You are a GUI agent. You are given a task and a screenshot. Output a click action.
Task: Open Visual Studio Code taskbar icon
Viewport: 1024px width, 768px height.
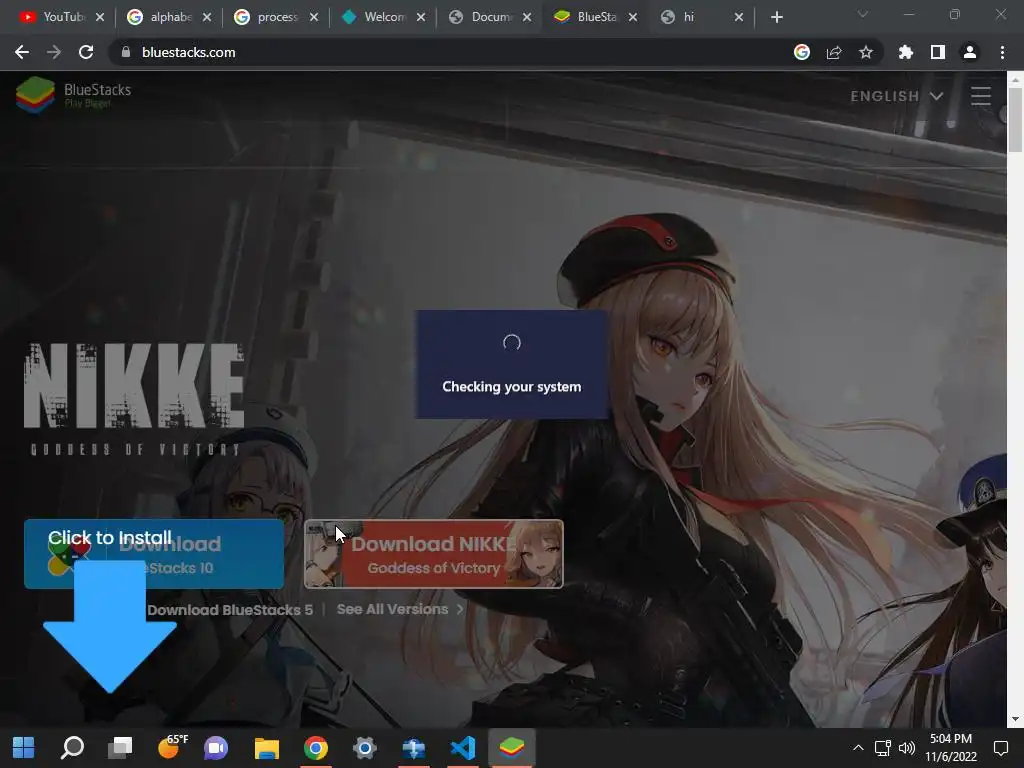point(463,748)
